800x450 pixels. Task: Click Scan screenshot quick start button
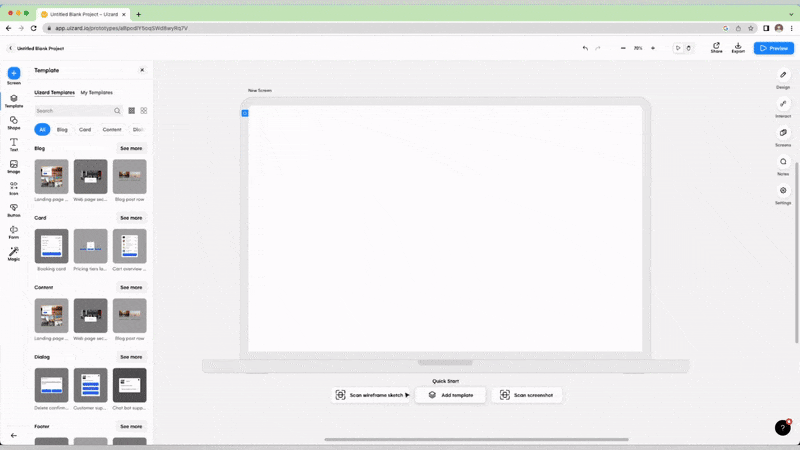[531, 395]
